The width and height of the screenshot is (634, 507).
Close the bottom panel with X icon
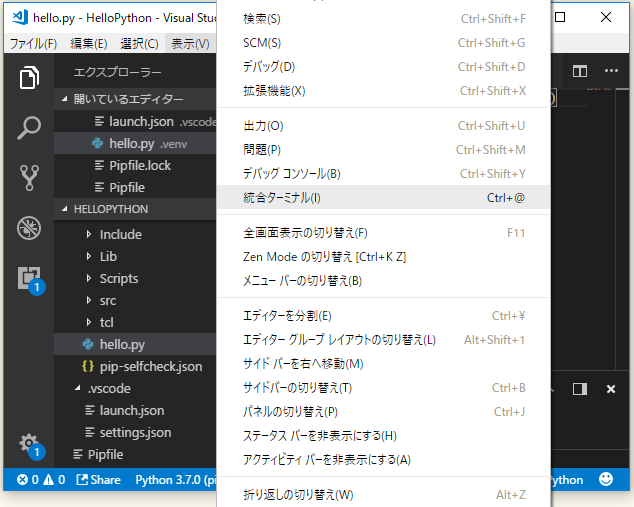(611, 389)
